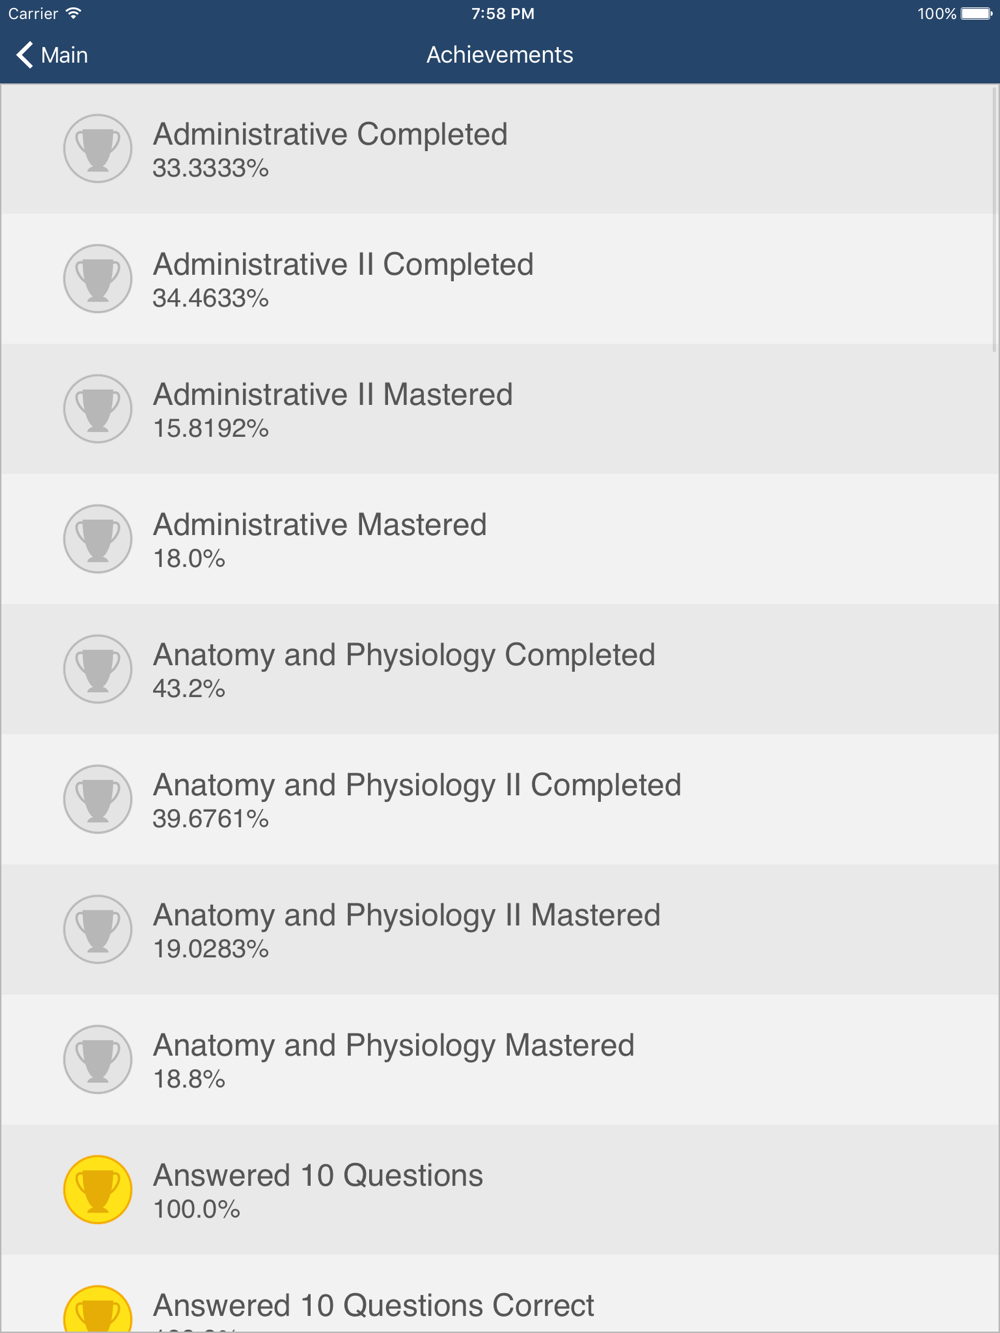Select the Anatomy and Physiology Completed title
The width and height of the screenshot is (1000, 1333).
click(x=404, y=655)
